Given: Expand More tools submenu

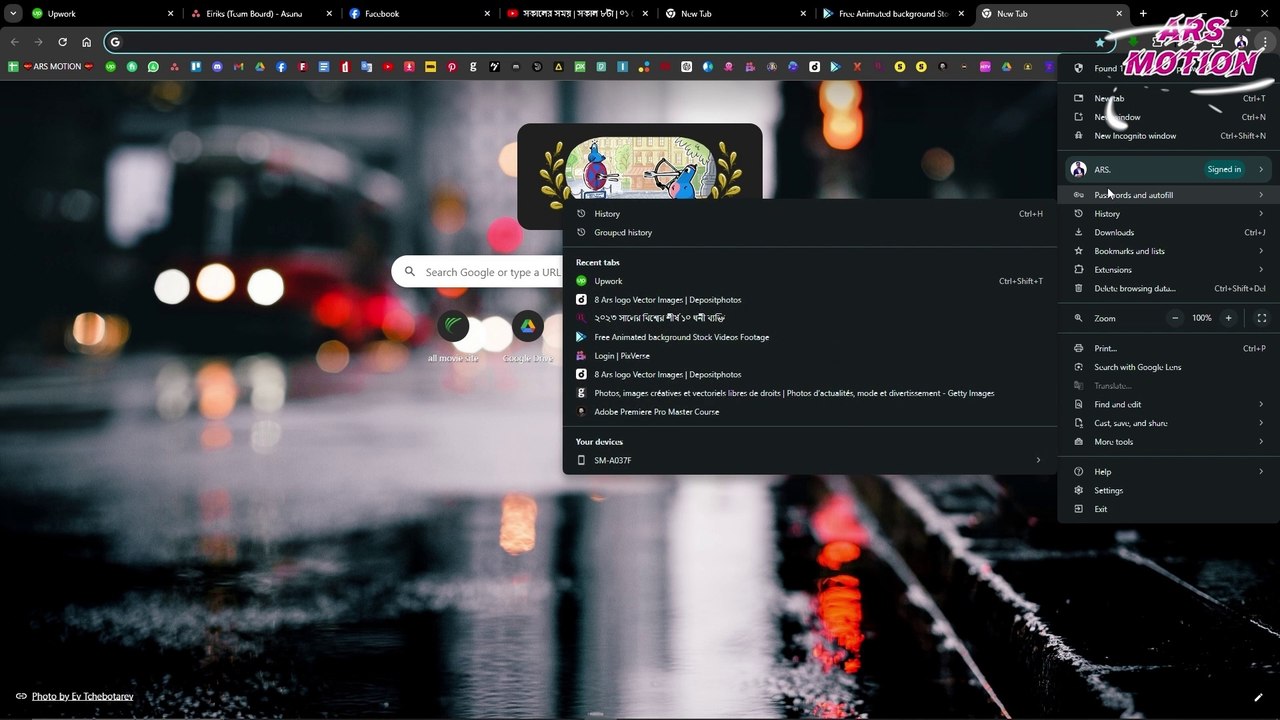Looking at the screenshot, I should pos(1168,442).
